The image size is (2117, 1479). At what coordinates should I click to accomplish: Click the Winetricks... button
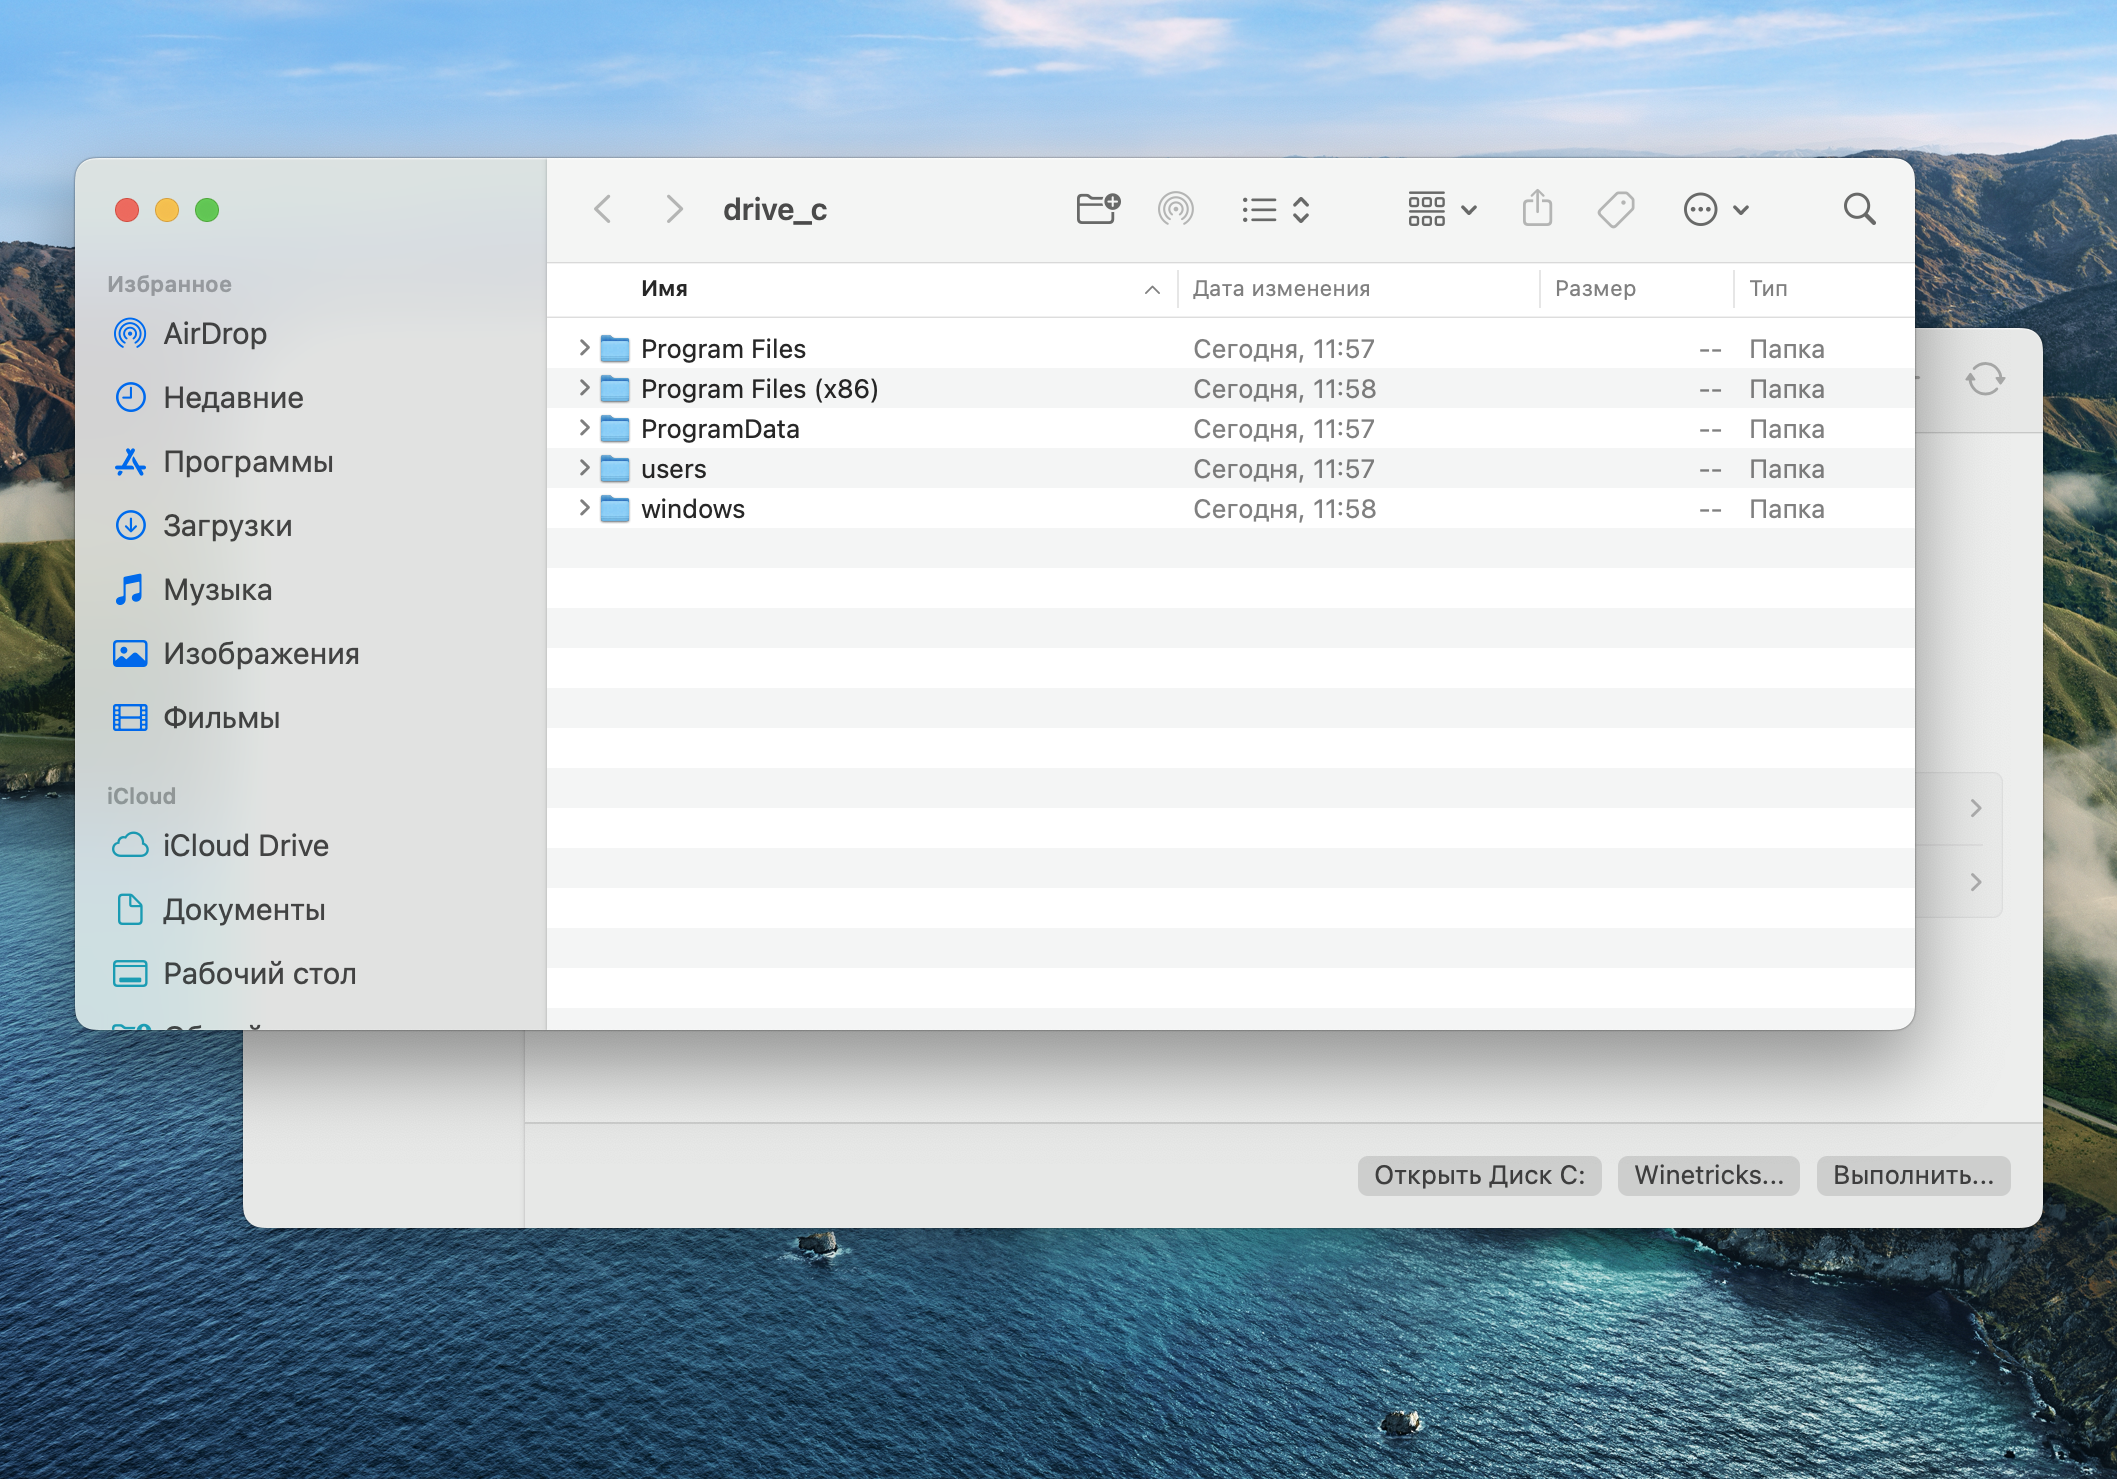pyautogui.click(x=1709, y=1175)
